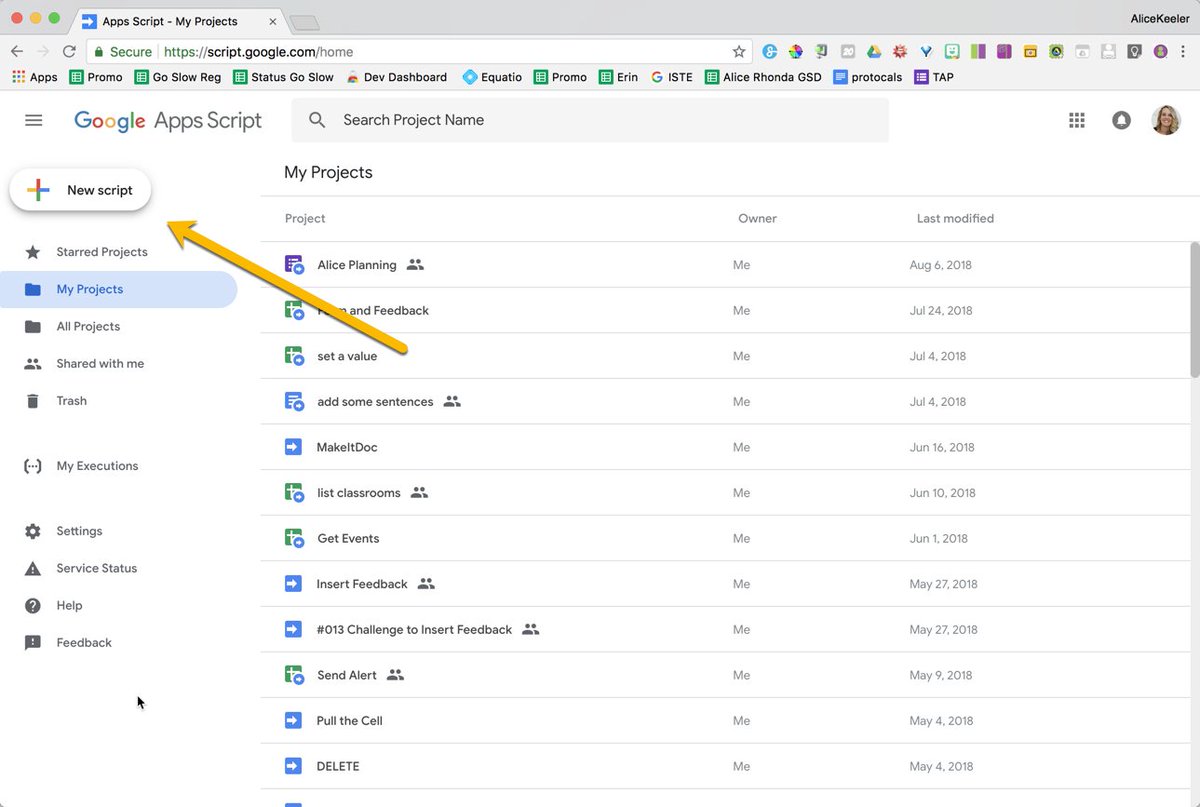Image resolution: width=1200 pixels, height=807 pixels.
Task: Click the search magnifying glass icon
Action: pos(316,120)
